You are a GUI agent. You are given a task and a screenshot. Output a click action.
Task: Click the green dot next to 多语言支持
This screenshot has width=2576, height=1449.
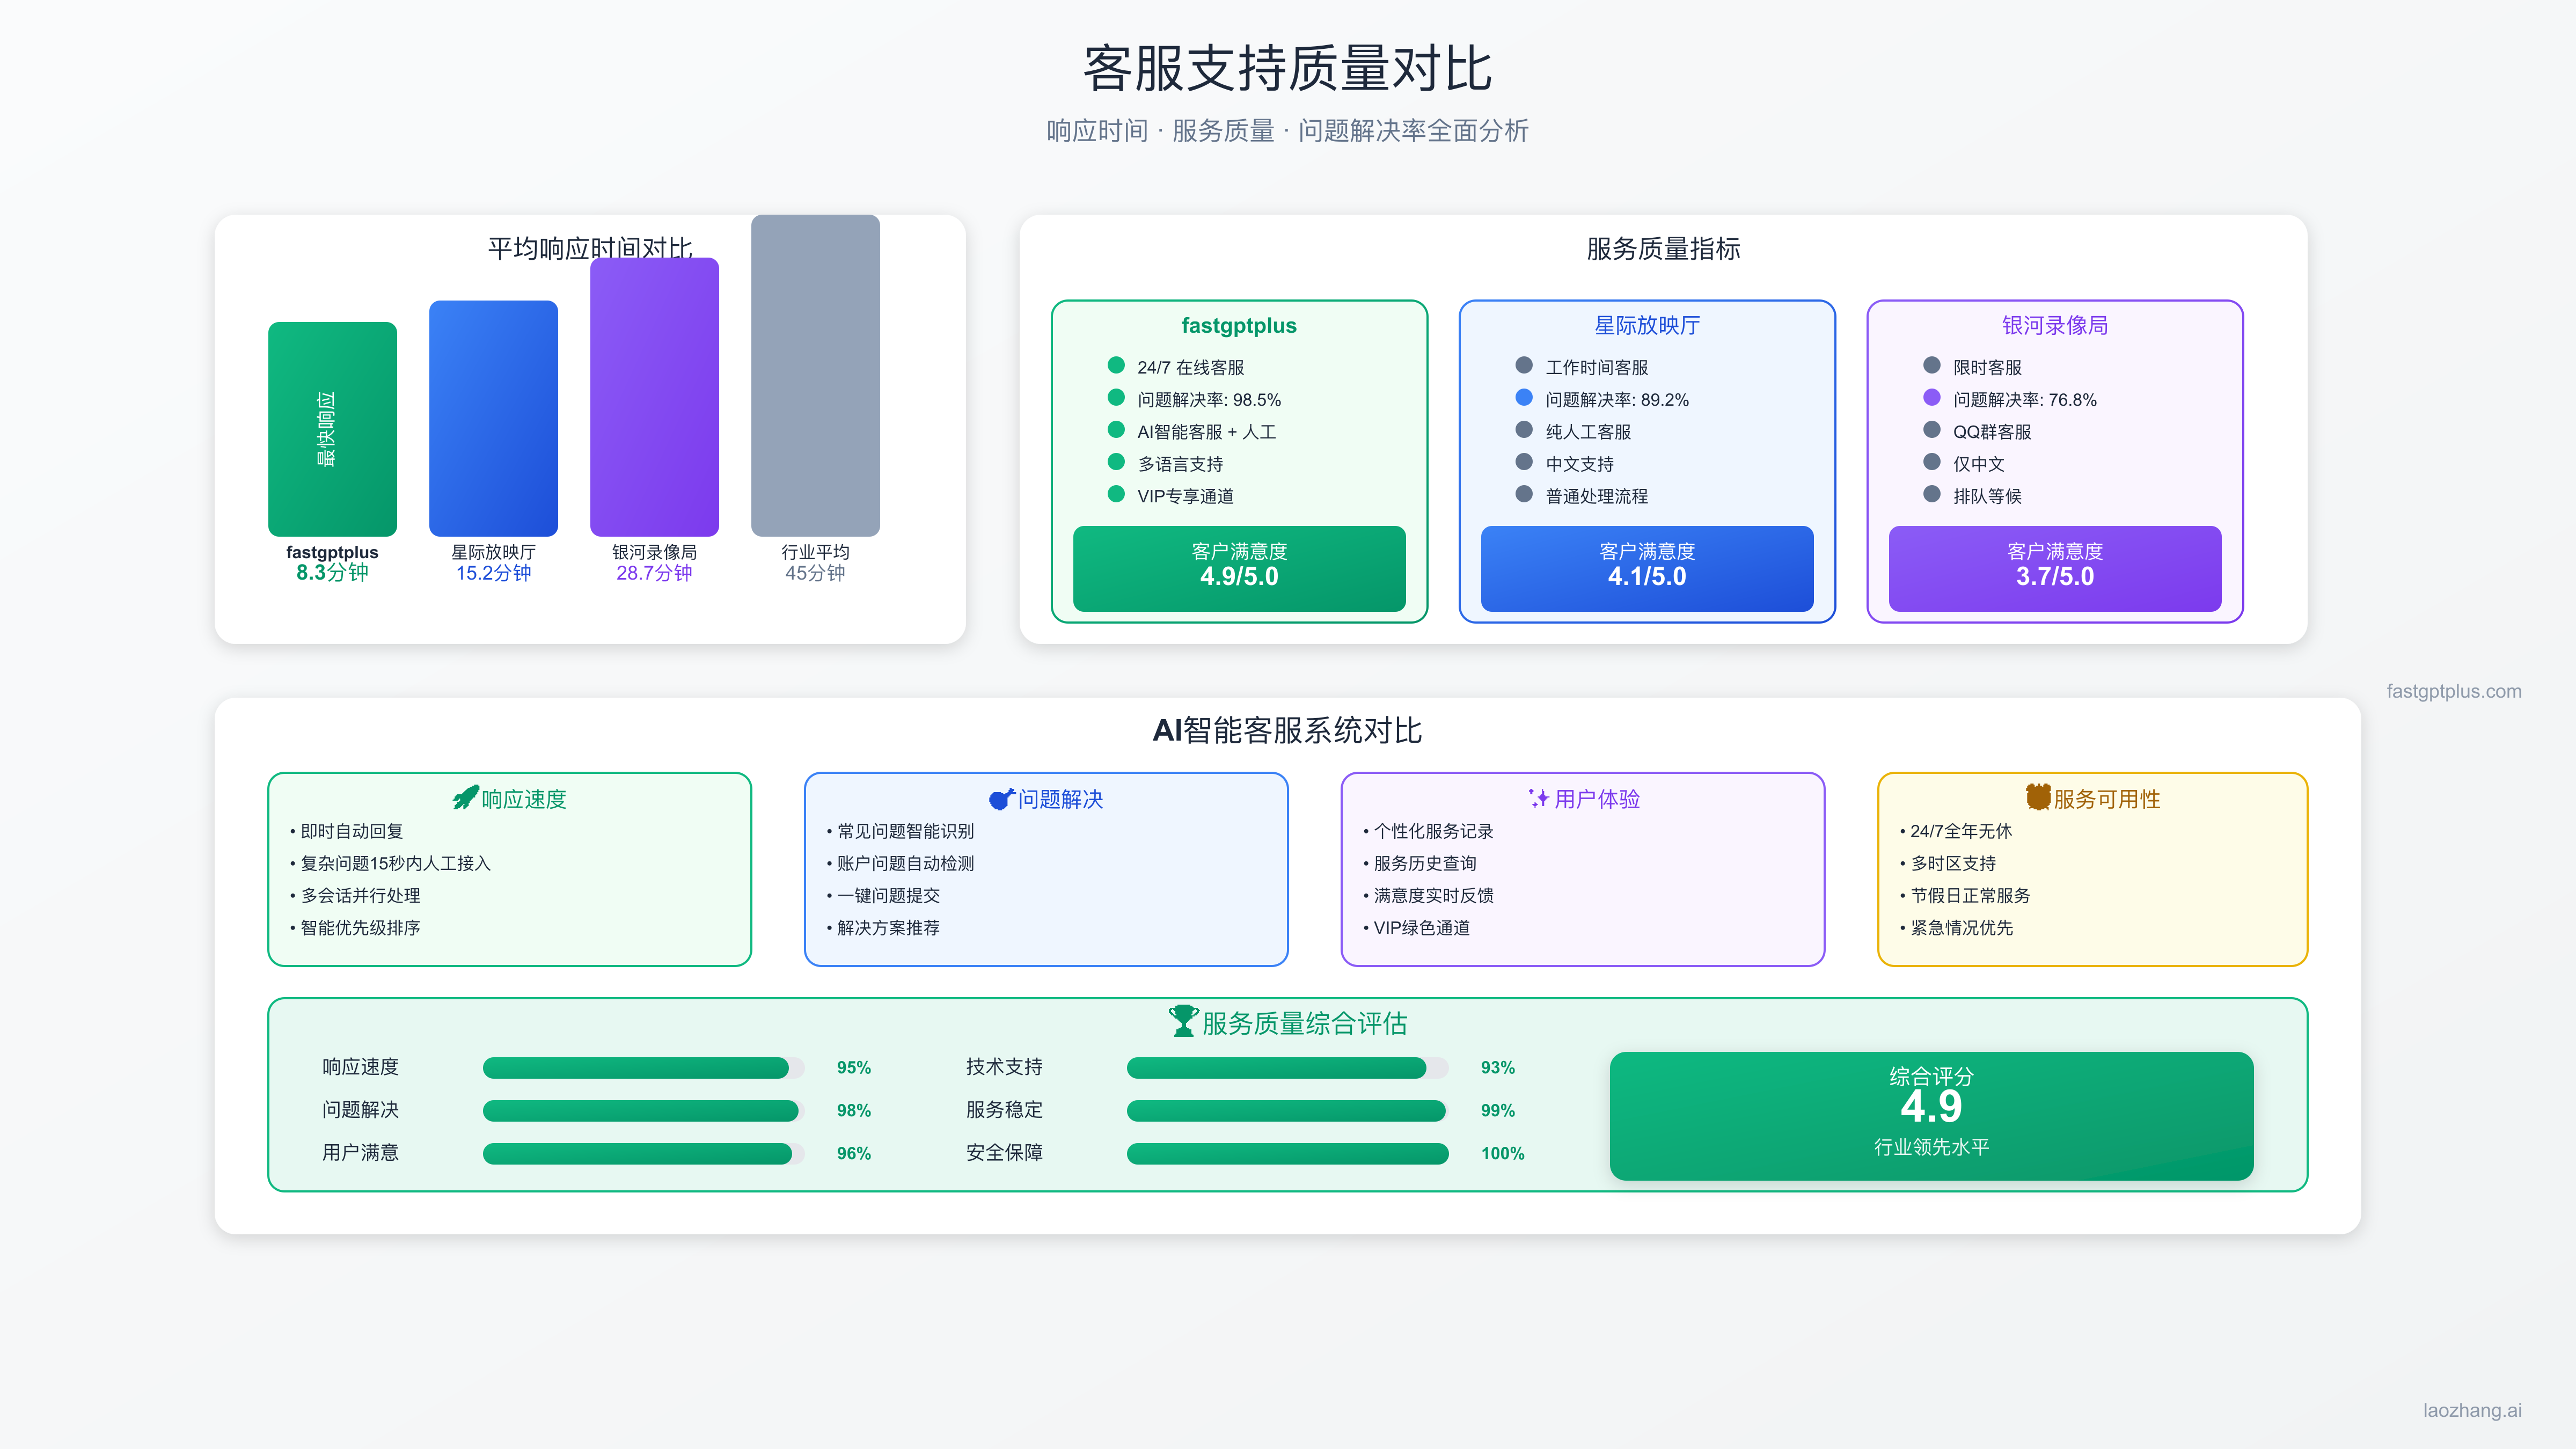(x=1116, y=462)
